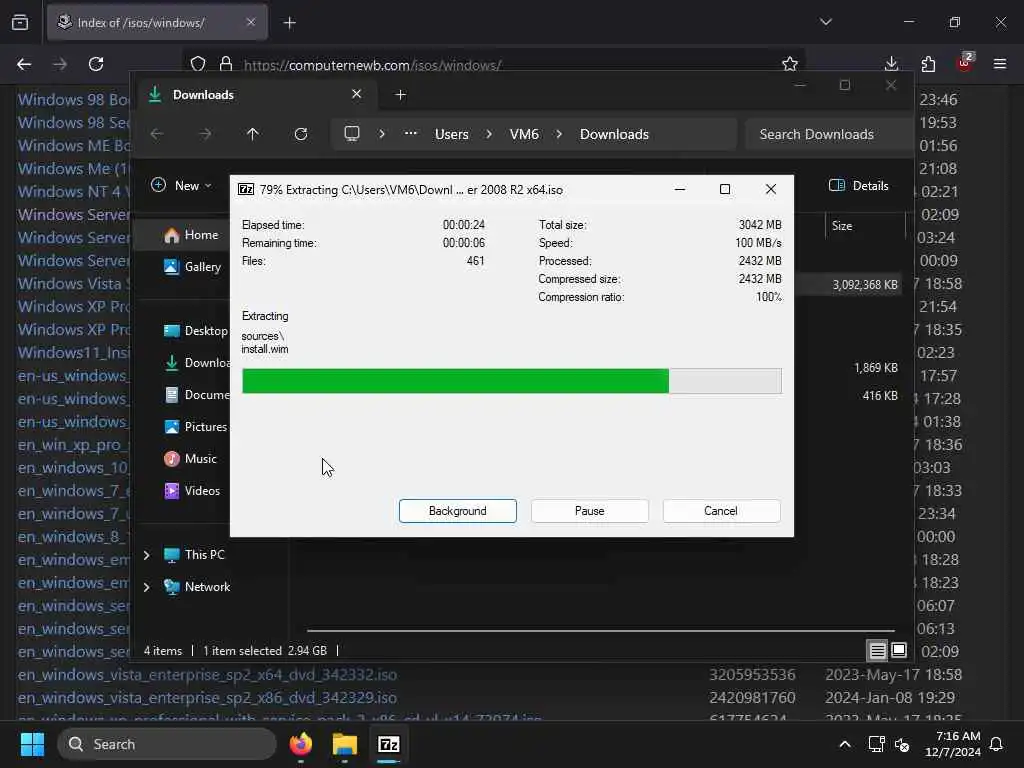The width and height of the screenshot is (1024, 768).
Task: Open the New dropdown in Explorer
Action: point(182,185)
